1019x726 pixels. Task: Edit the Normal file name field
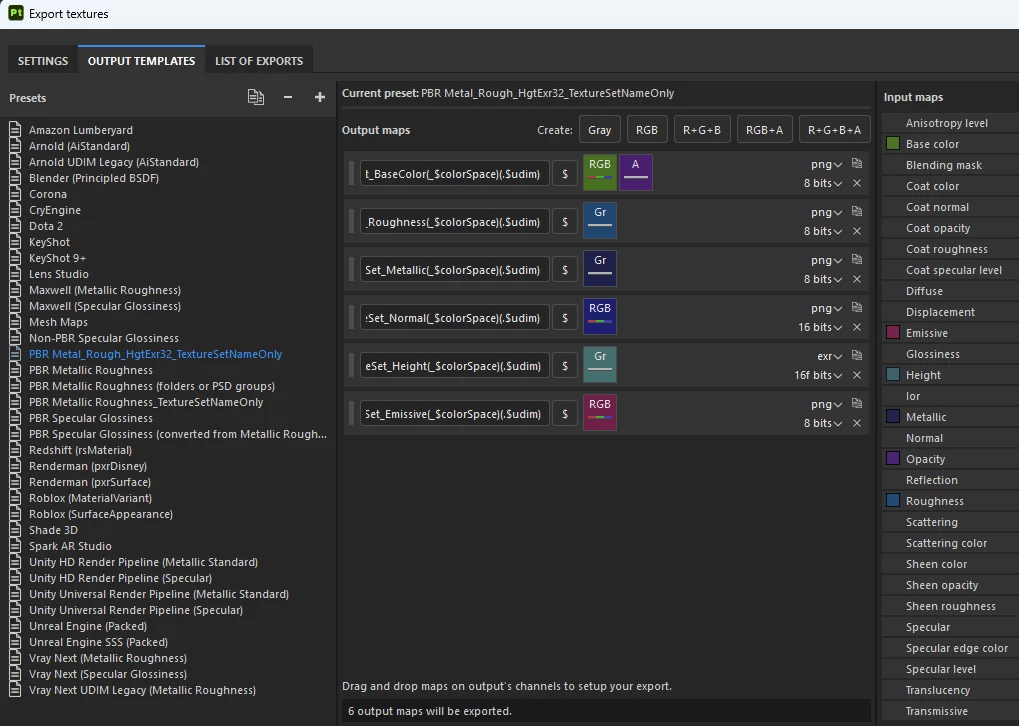[454, 318]
